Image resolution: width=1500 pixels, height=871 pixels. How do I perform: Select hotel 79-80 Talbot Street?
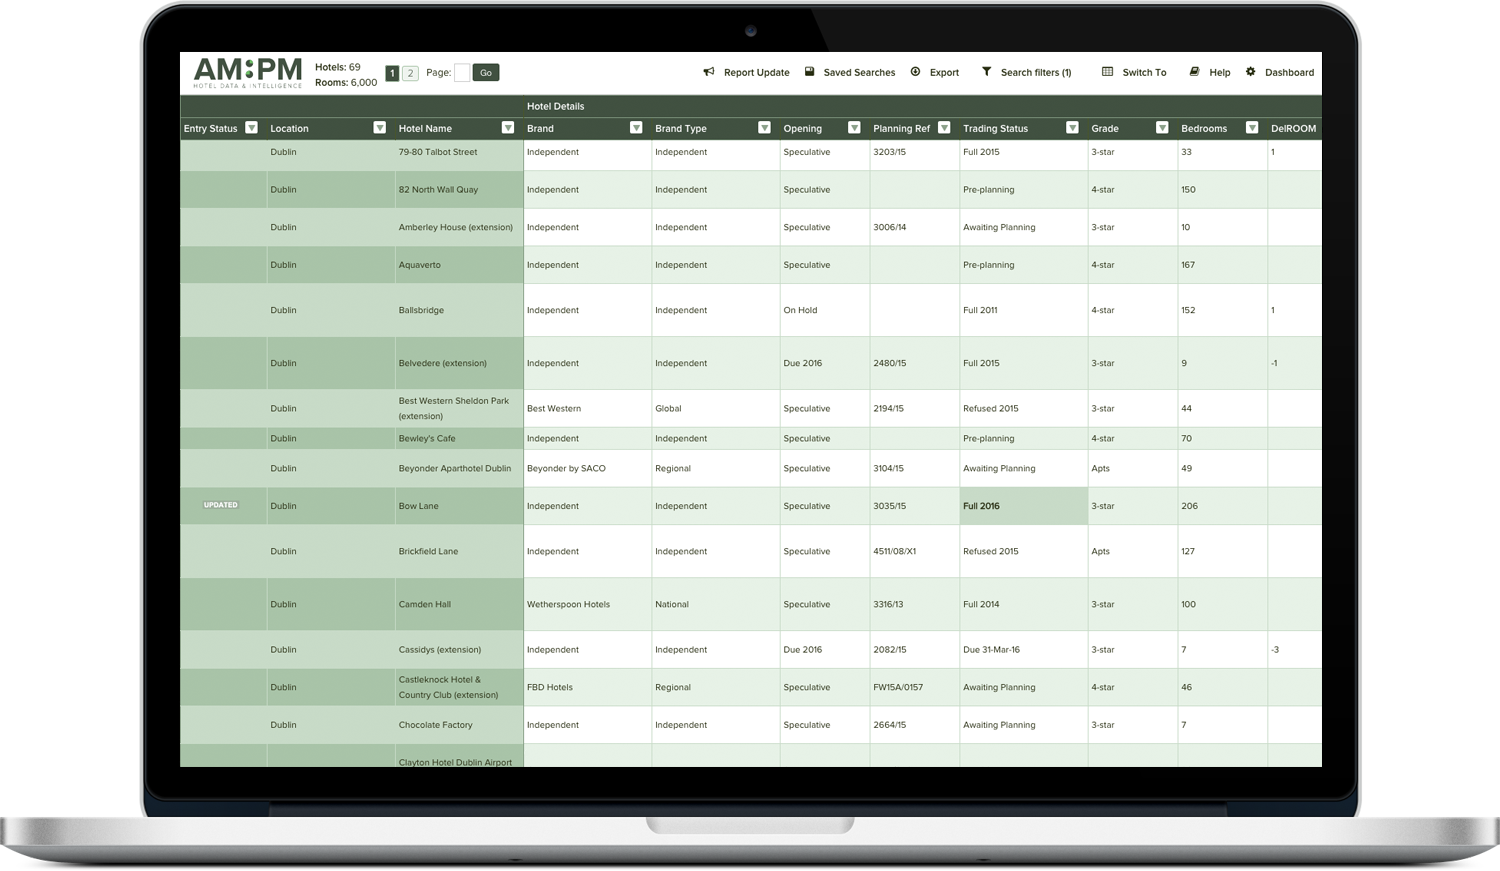tap(438, 152)
